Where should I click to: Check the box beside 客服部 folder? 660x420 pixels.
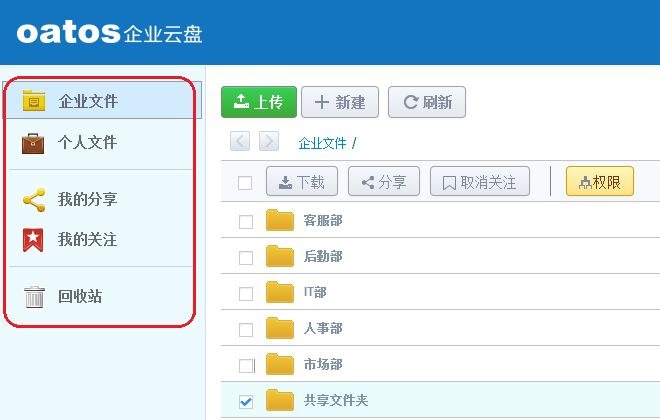(x=246, y=222)
